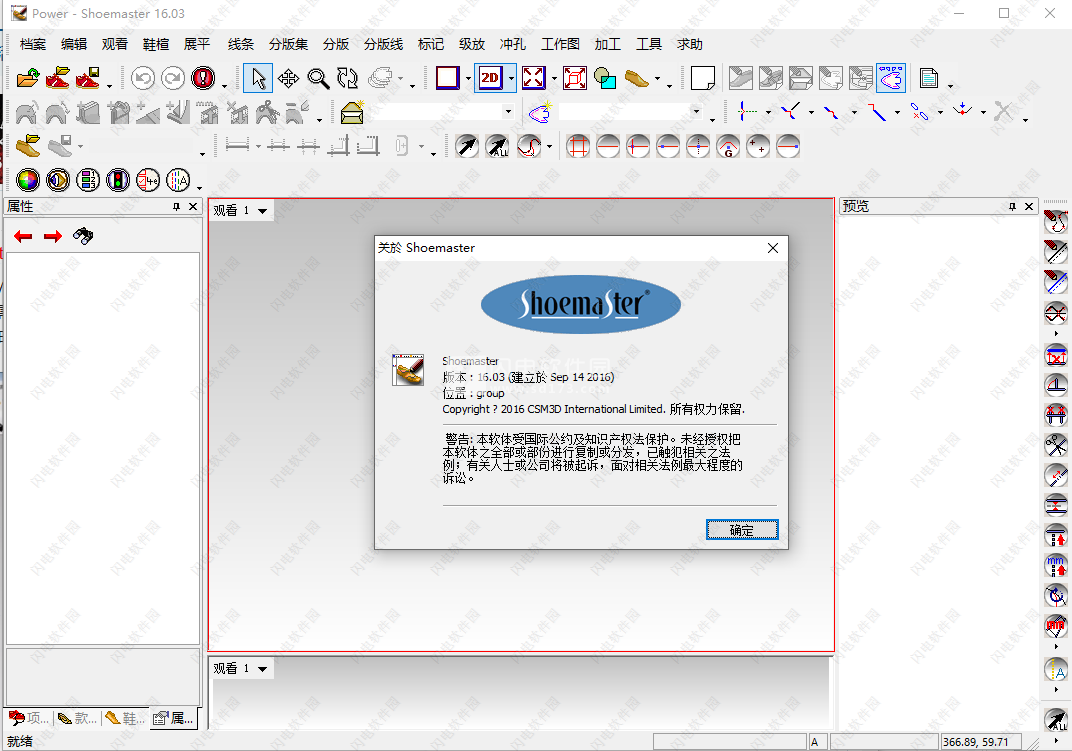1072x751 pixels.
Task: Click the fit-to-screen expand arrows icon
Action: [x=533, y=78]
